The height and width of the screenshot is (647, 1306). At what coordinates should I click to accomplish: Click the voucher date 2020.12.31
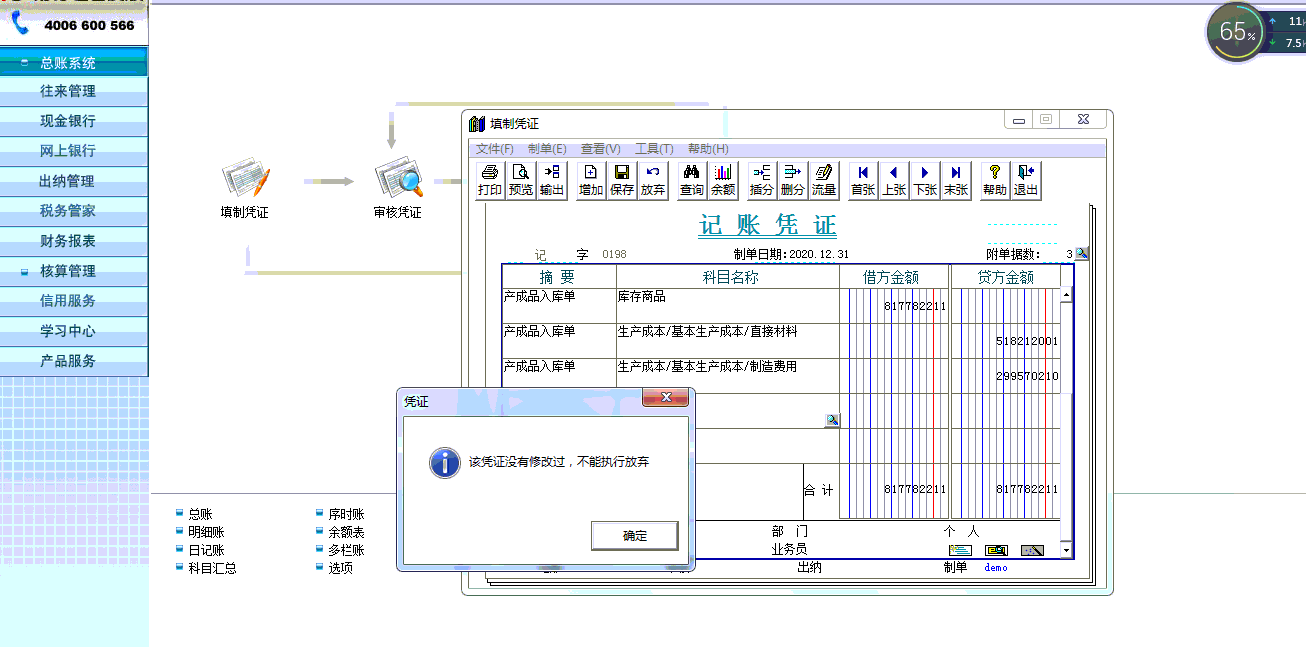click(x=819, y=255)
